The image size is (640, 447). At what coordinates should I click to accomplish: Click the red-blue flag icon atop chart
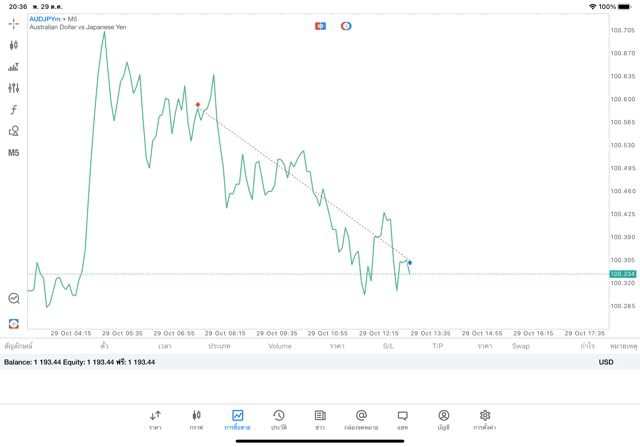click(x=320, y=26)
